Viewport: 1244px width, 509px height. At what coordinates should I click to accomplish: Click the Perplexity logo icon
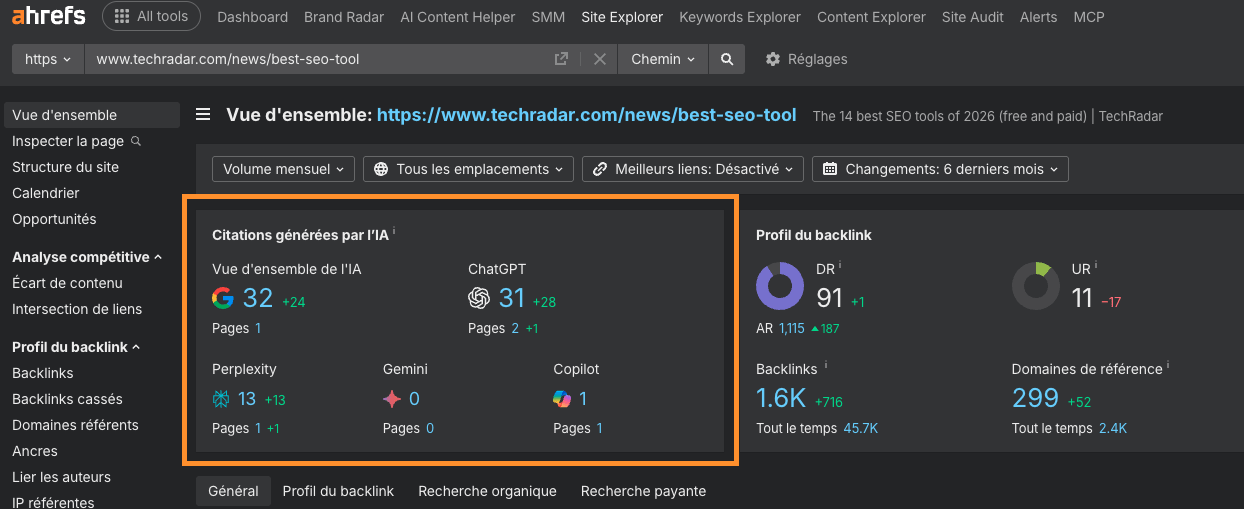pyautogui.click(x=222, y=399)
